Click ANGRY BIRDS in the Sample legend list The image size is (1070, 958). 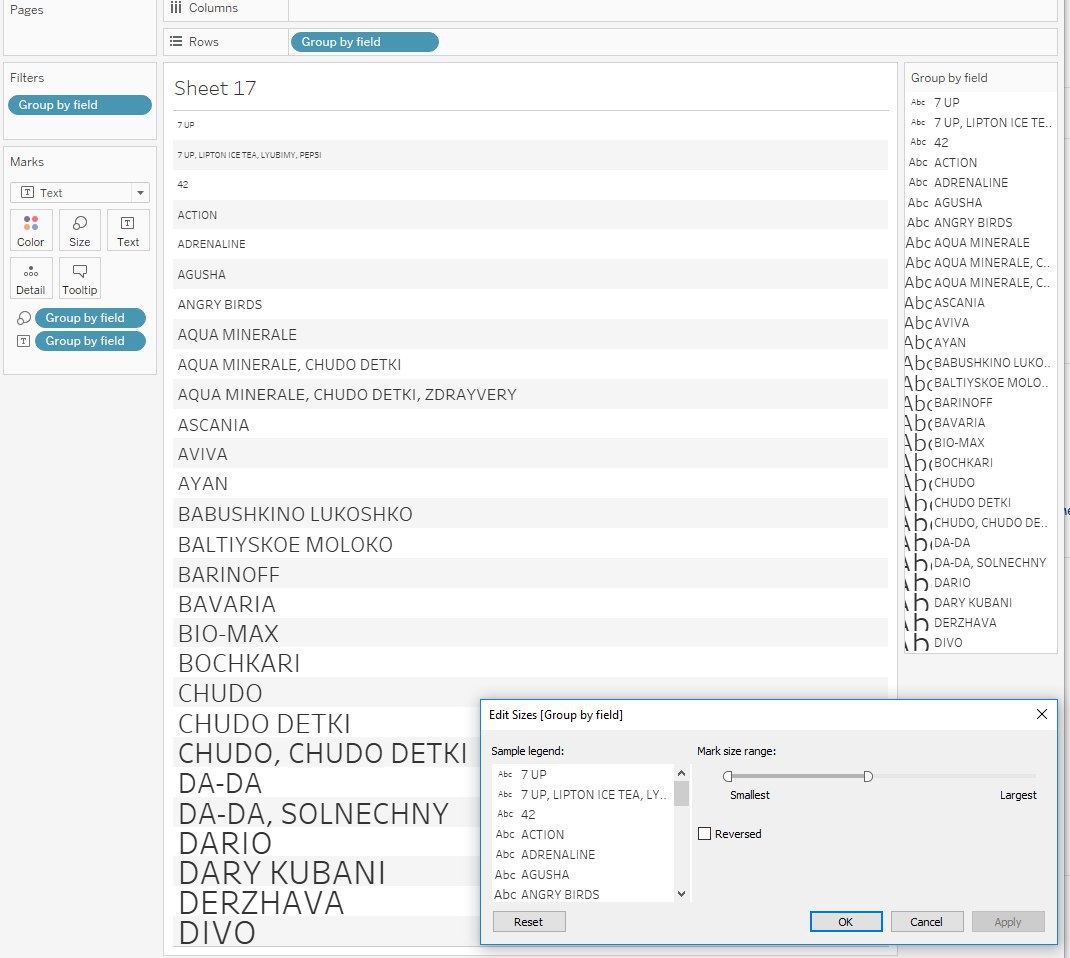click(x=560, y=895)
